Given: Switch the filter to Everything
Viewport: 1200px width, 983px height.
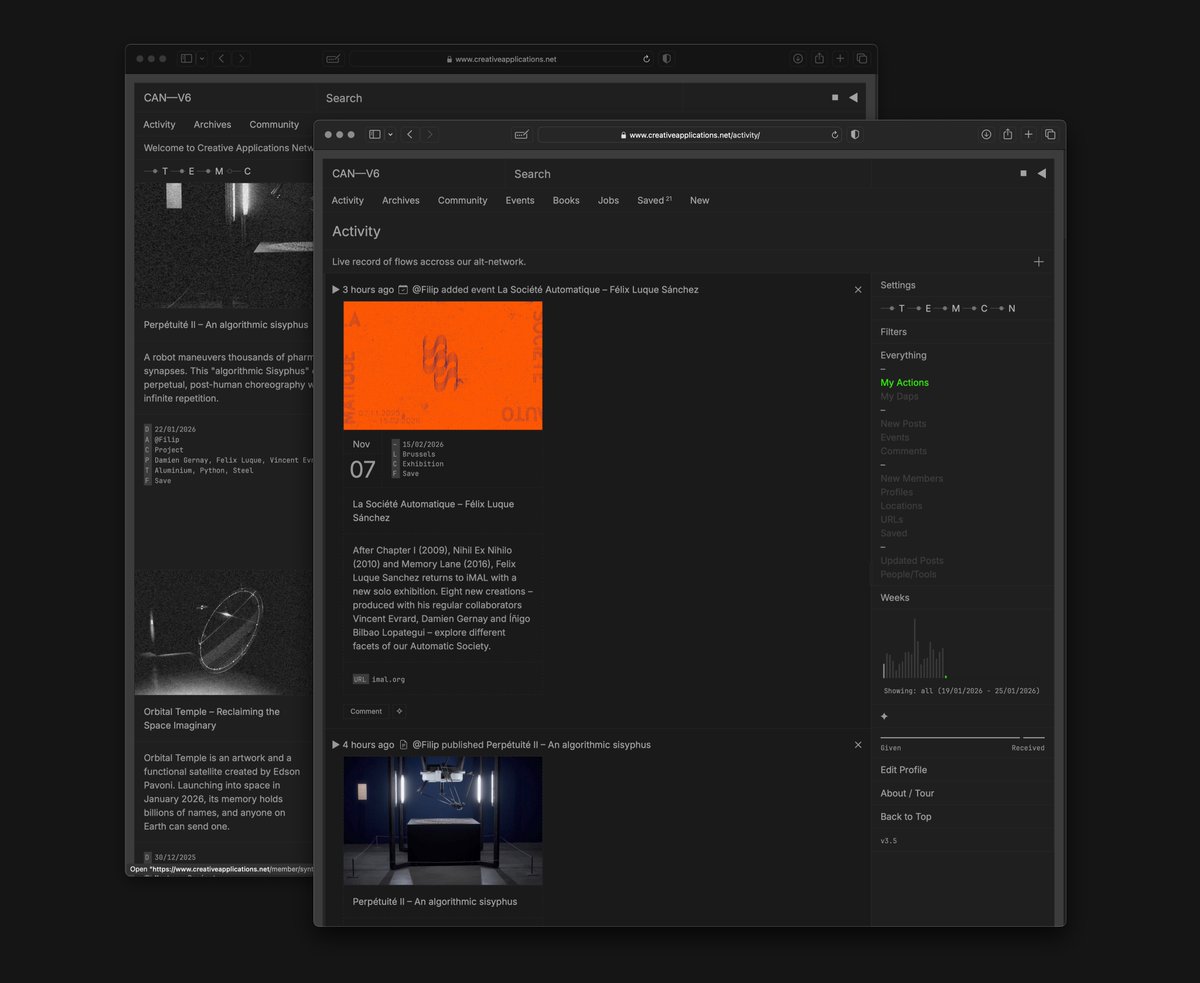Looking at the screenshot, I should pyautogui.click(x=903, y=355).
